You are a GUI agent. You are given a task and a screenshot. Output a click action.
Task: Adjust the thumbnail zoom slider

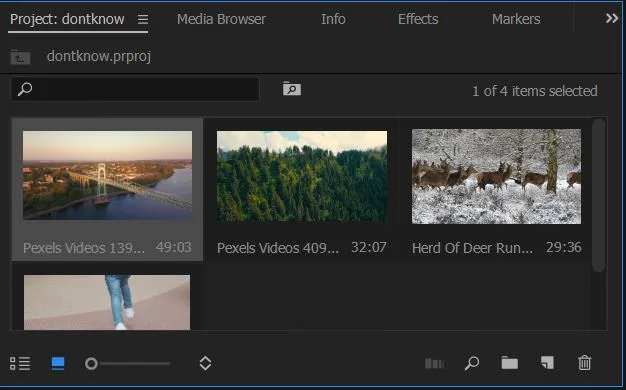(x=127, y=364)
